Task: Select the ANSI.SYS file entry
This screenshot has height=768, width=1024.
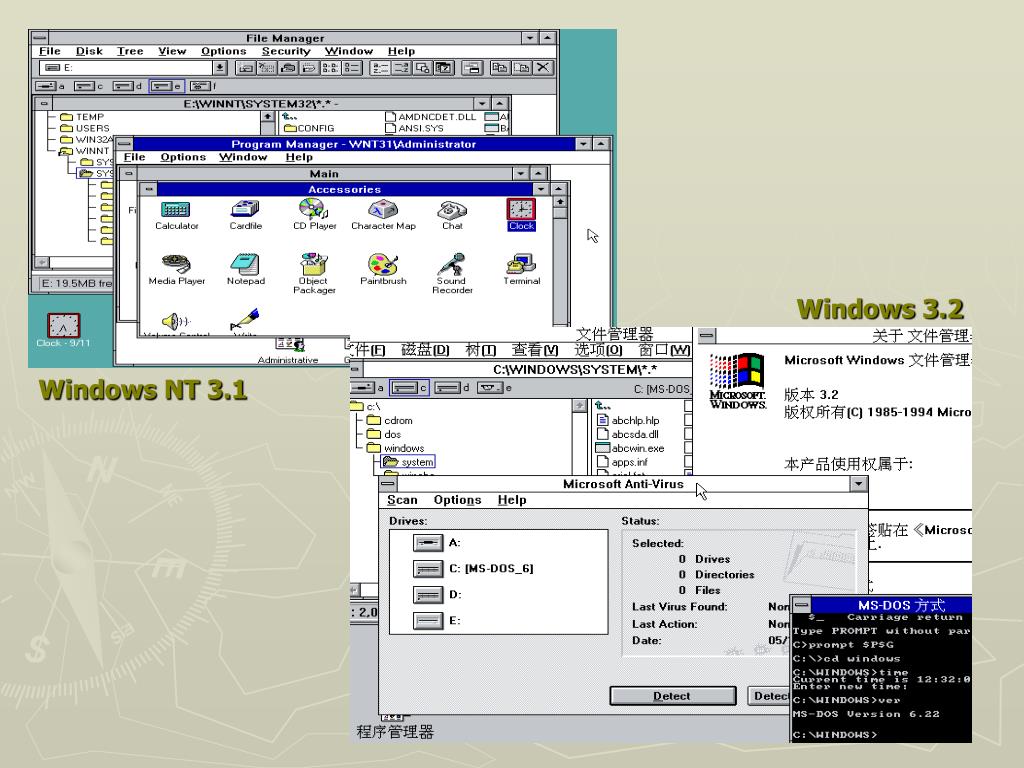Action: coord(415,128)
